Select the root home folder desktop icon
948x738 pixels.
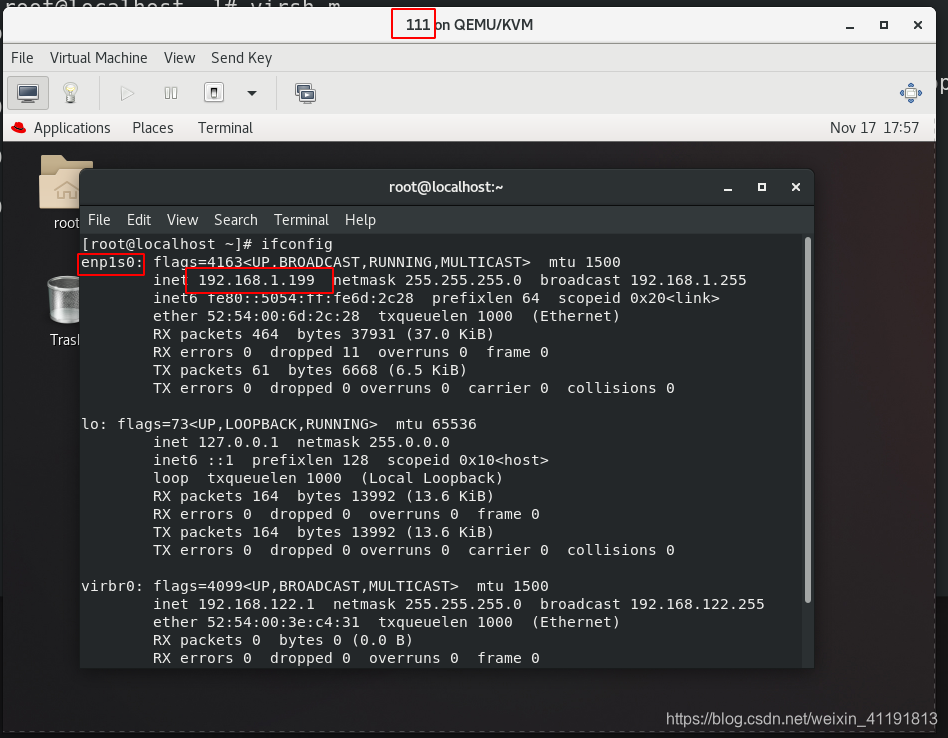59,192
